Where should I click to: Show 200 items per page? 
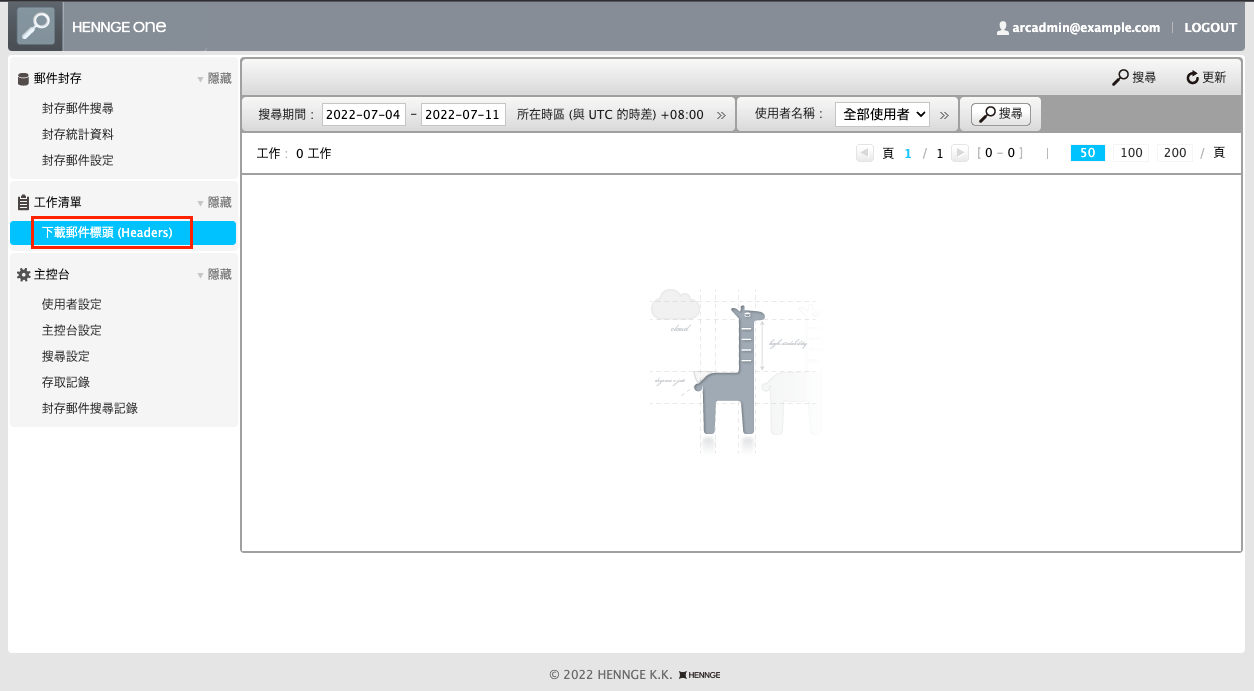(x=1175, y=153)
